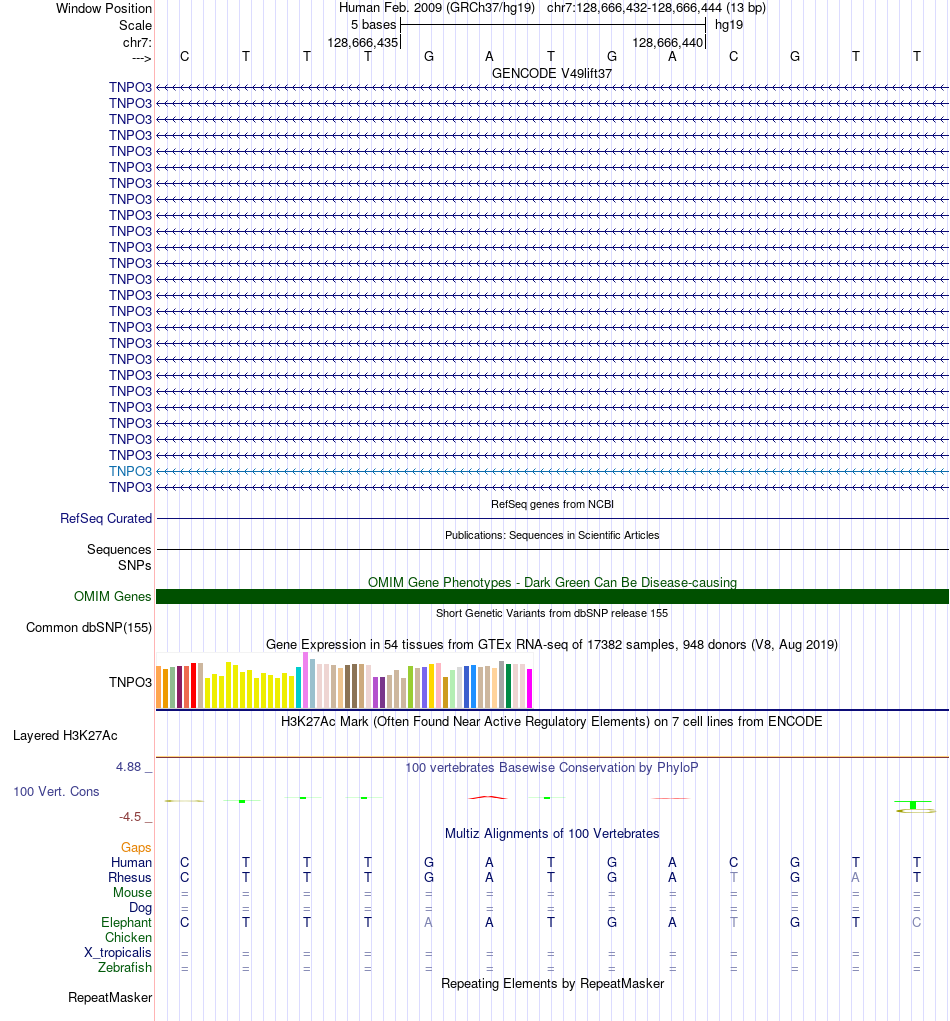950x1021 pixels.
Task: Select the X_tropicalis alignment row label
Action: [x=118, y=952]
